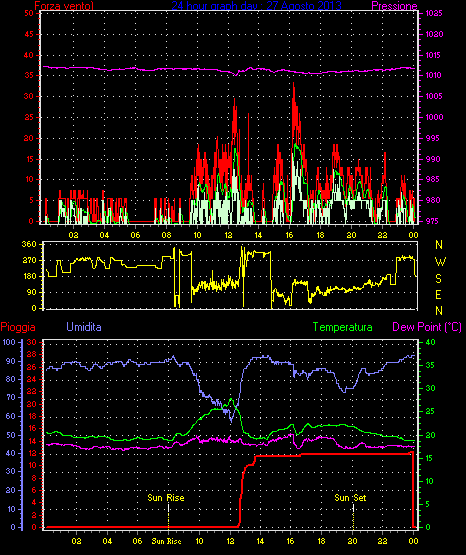Select '25' on the green temperature axis
466x555 pixels.
(430, 411)
